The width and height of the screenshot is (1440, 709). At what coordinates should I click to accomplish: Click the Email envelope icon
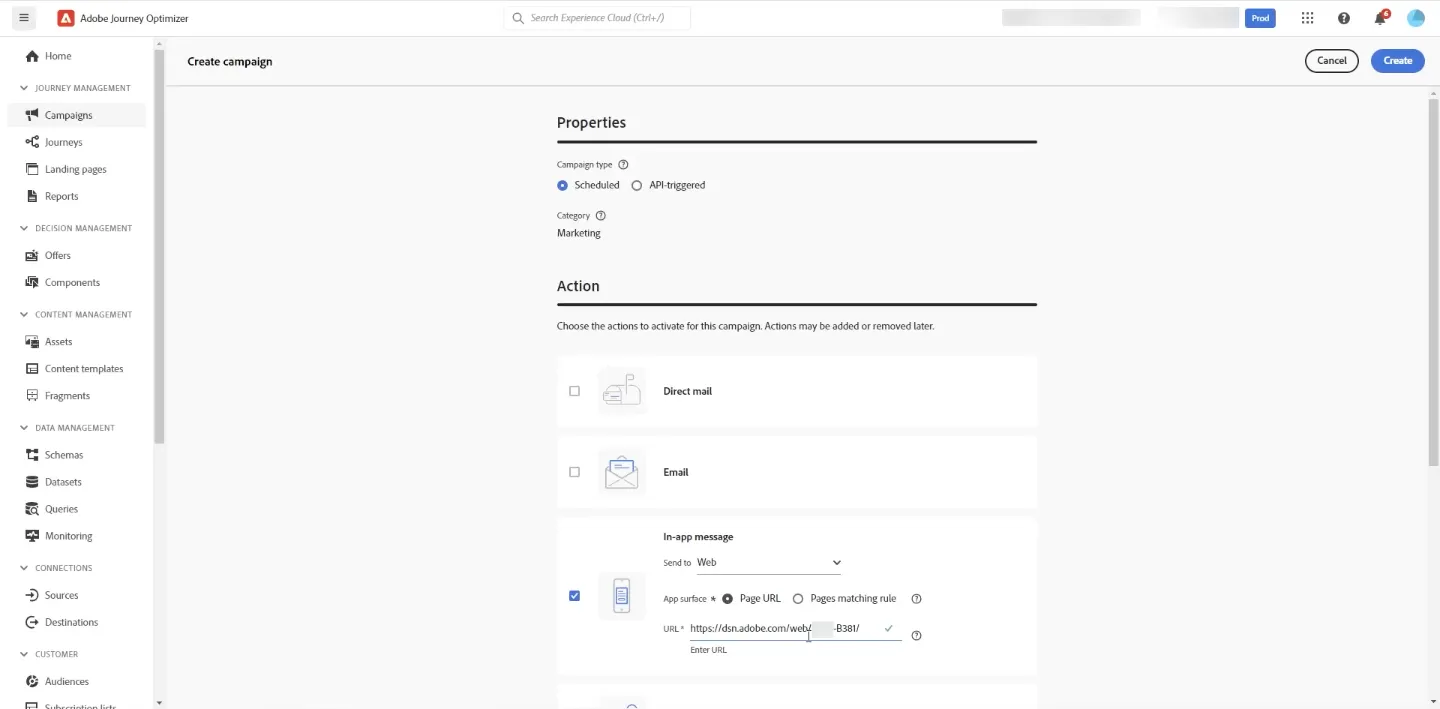621,472
